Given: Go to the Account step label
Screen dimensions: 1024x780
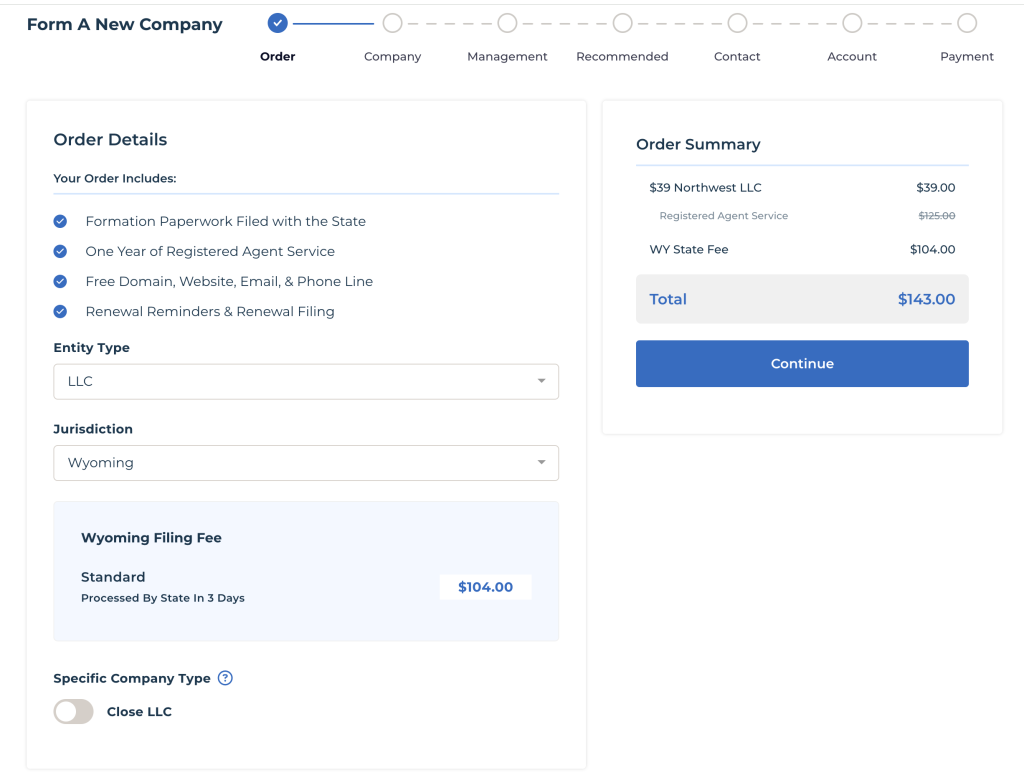Looking at the screenshot, I should 852,56.
